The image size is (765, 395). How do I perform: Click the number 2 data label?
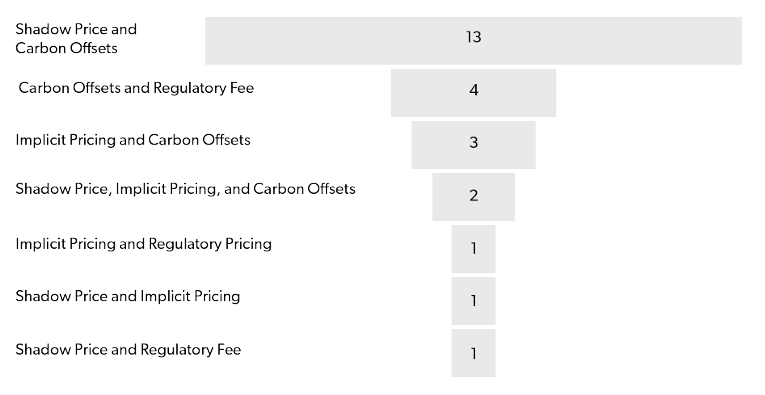click(x=473, y=196)
